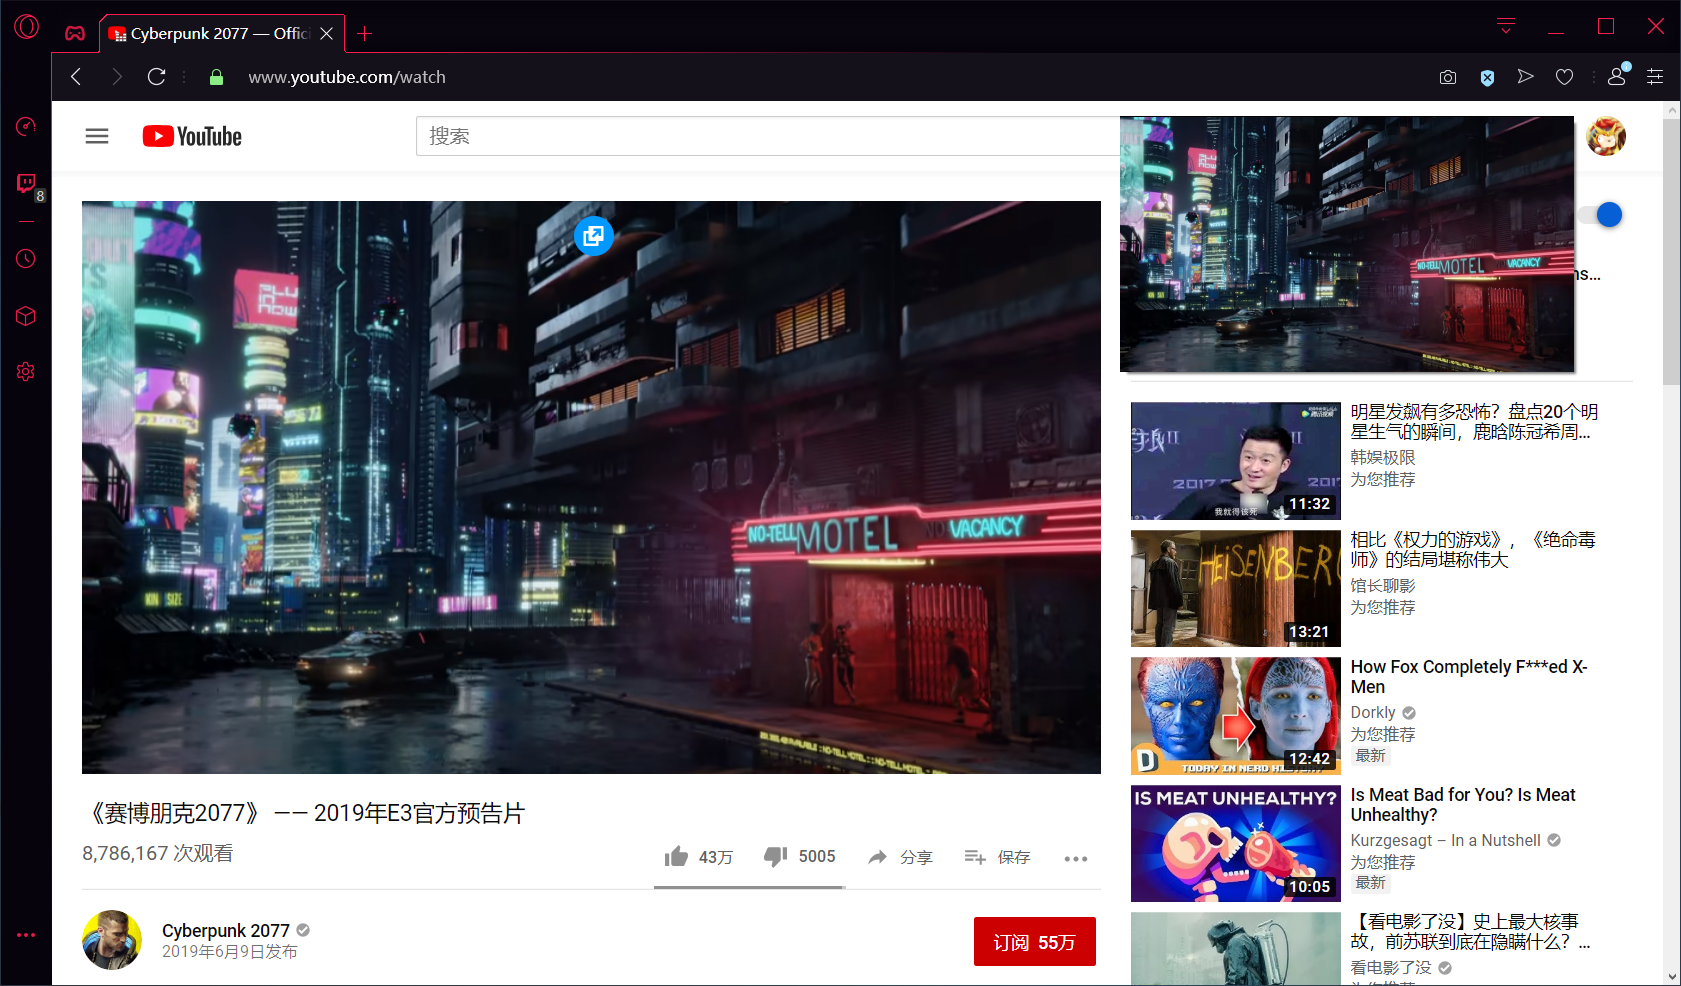Focus the YouTube search box
This screenshot has width=1681, height=986.
pyautogui.click(x=768, y=136)
